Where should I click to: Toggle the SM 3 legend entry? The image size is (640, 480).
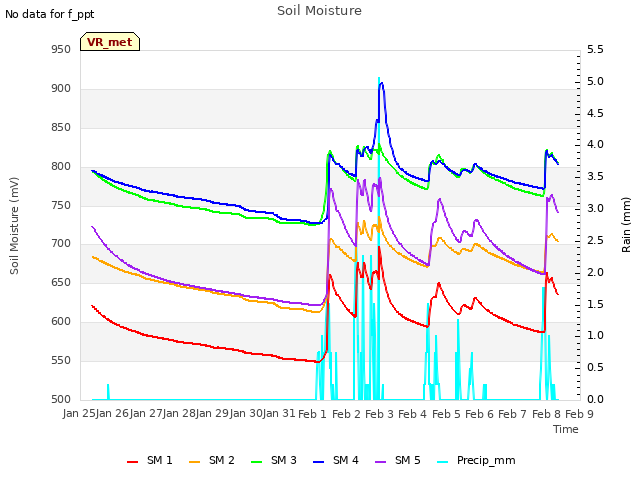point(274,460)
